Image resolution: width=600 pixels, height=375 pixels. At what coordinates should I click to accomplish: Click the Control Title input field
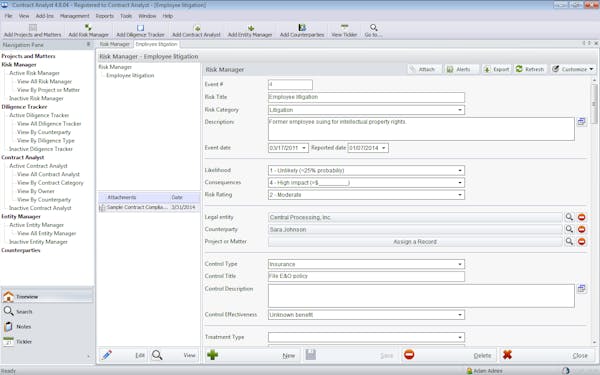pyautogui.click(x=366, y=276)
